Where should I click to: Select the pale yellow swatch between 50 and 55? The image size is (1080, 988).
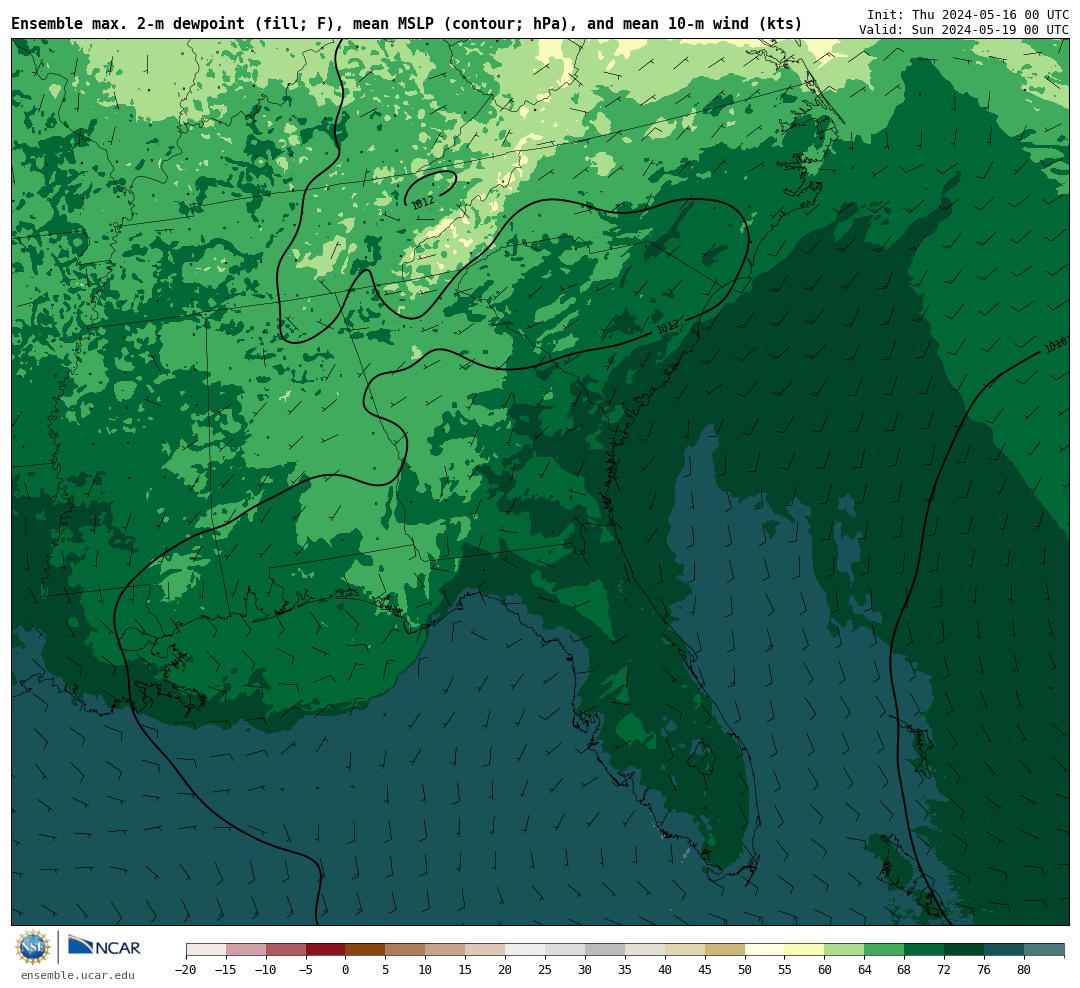[x=765, y=949]
